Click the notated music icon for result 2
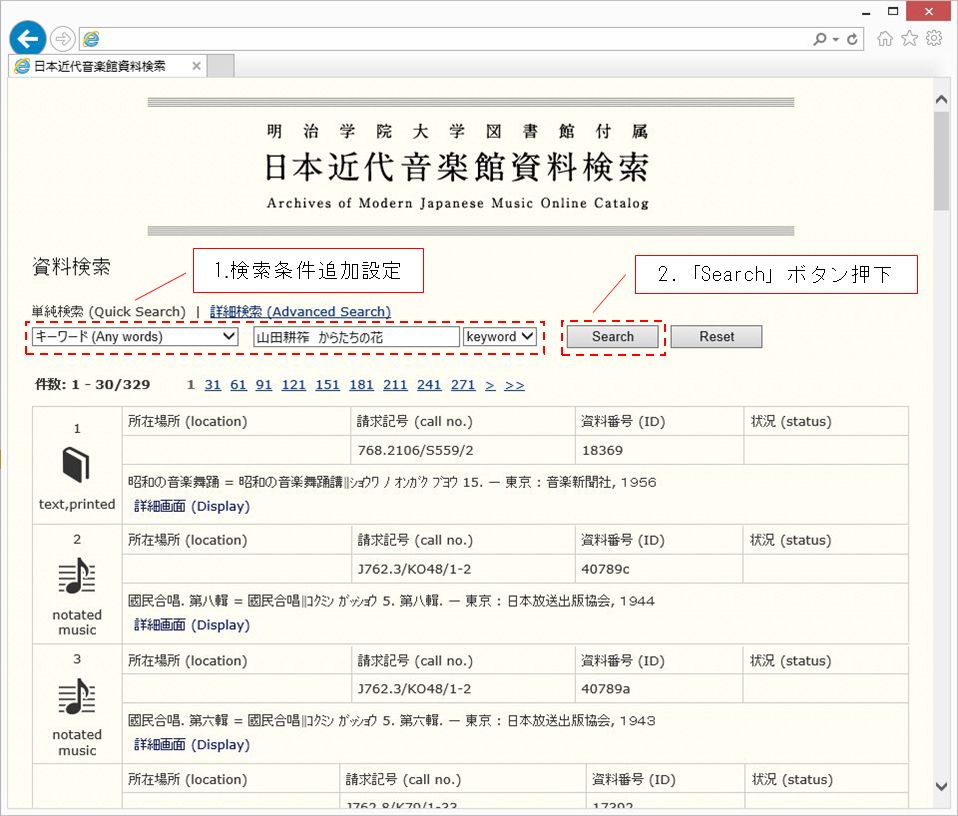This screenshot has height=816, width=958. [77, 578]
